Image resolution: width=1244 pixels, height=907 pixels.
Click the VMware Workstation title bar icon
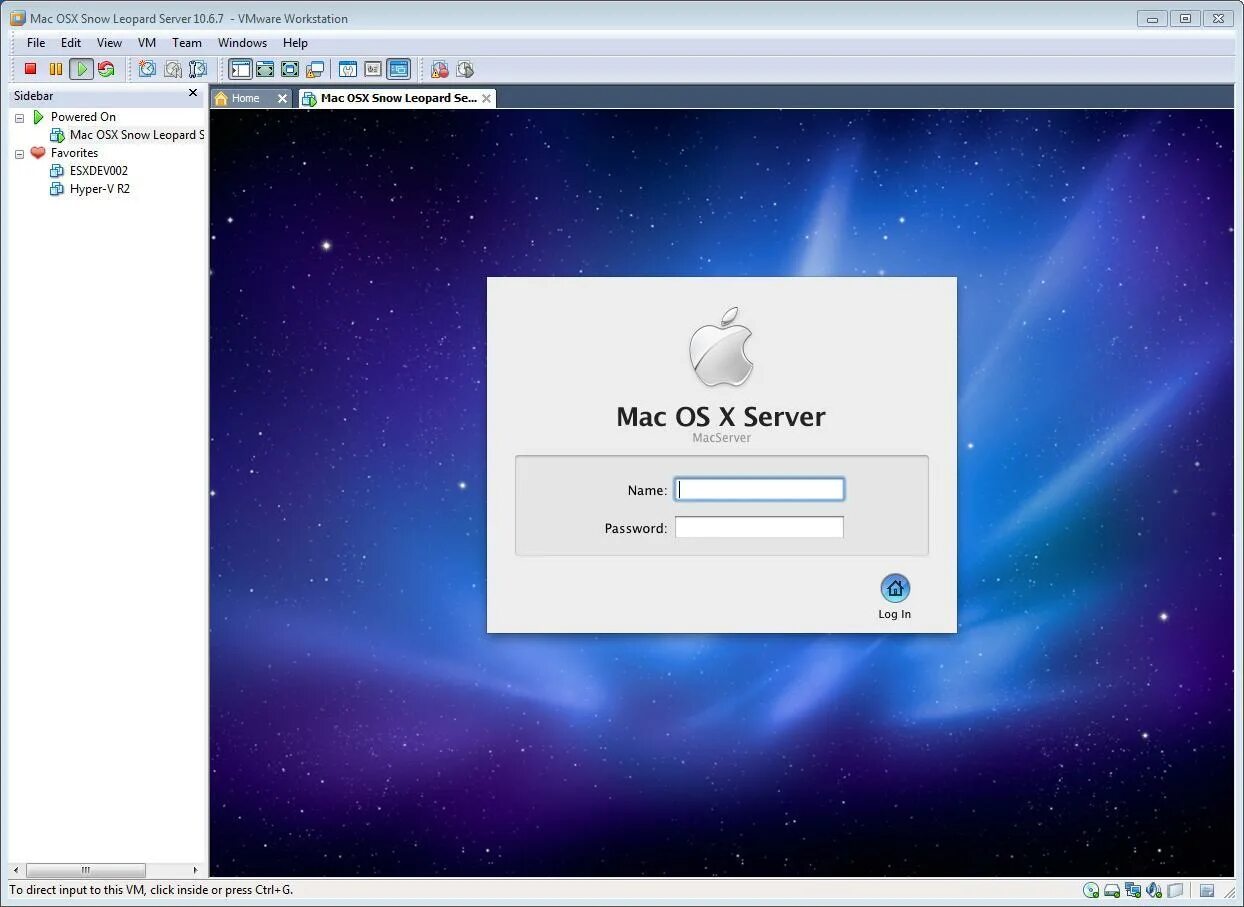pos(18,18)
